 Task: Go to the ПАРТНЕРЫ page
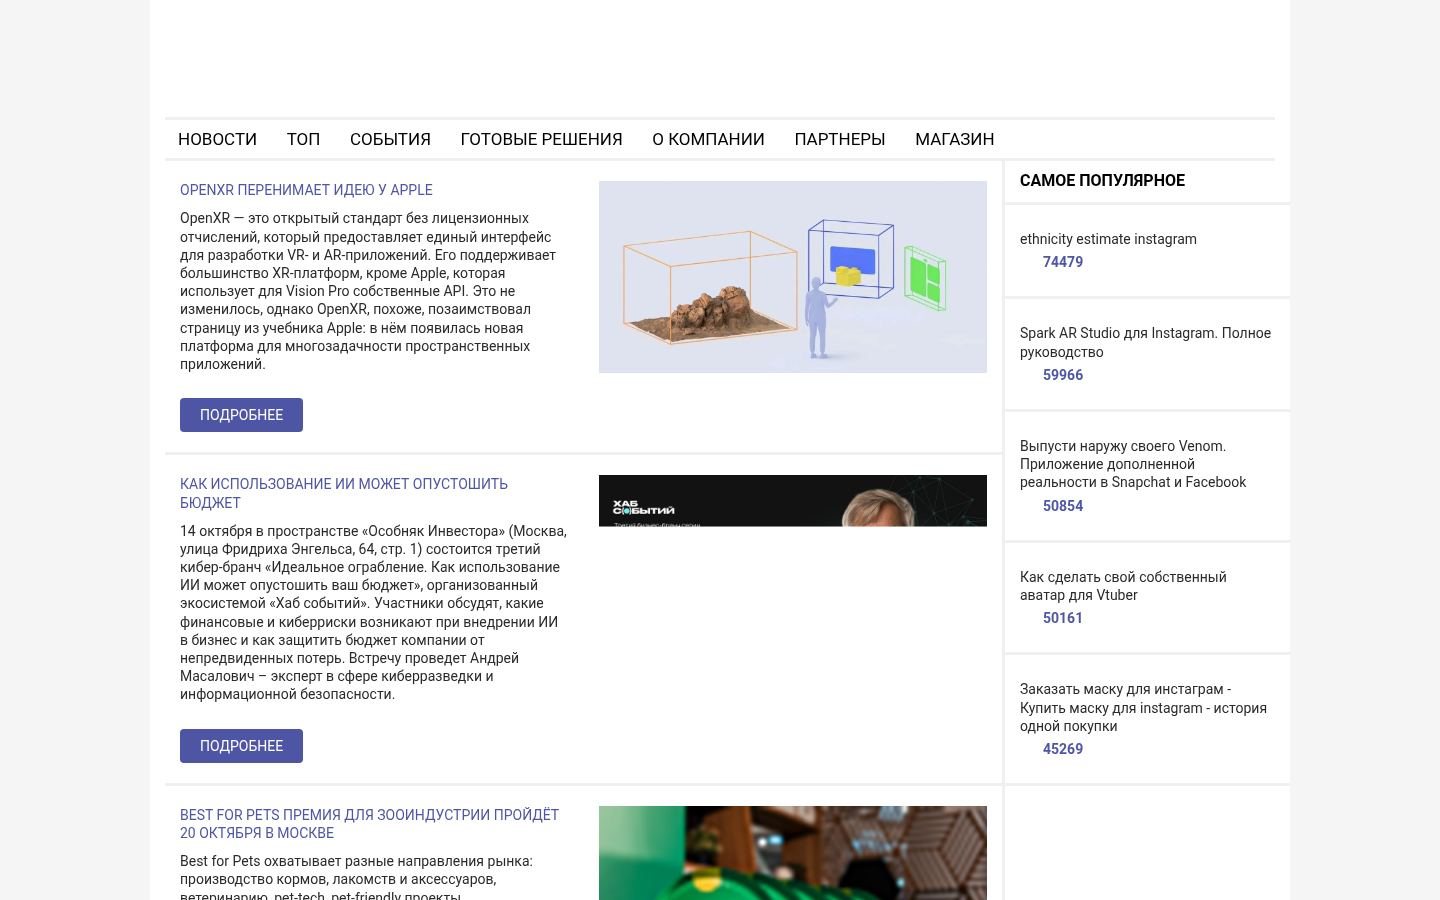click(840, 139)
